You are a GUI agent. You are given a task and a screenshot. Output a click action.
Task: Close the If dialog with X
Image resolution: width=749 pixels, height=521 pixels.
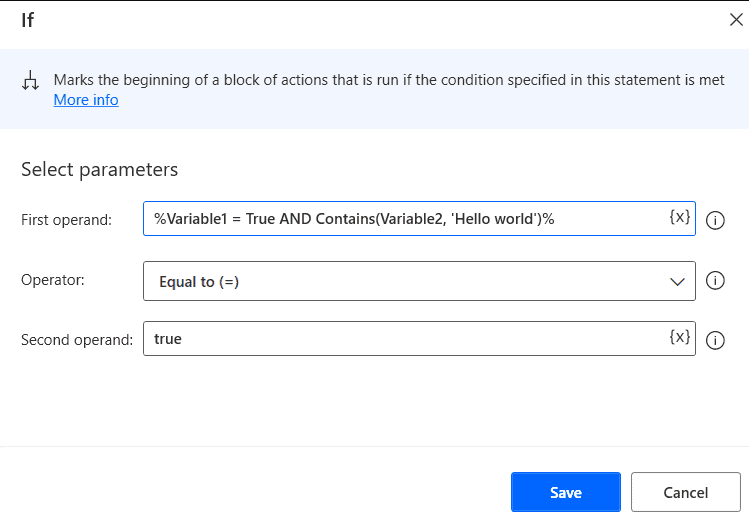coord(736,20)
